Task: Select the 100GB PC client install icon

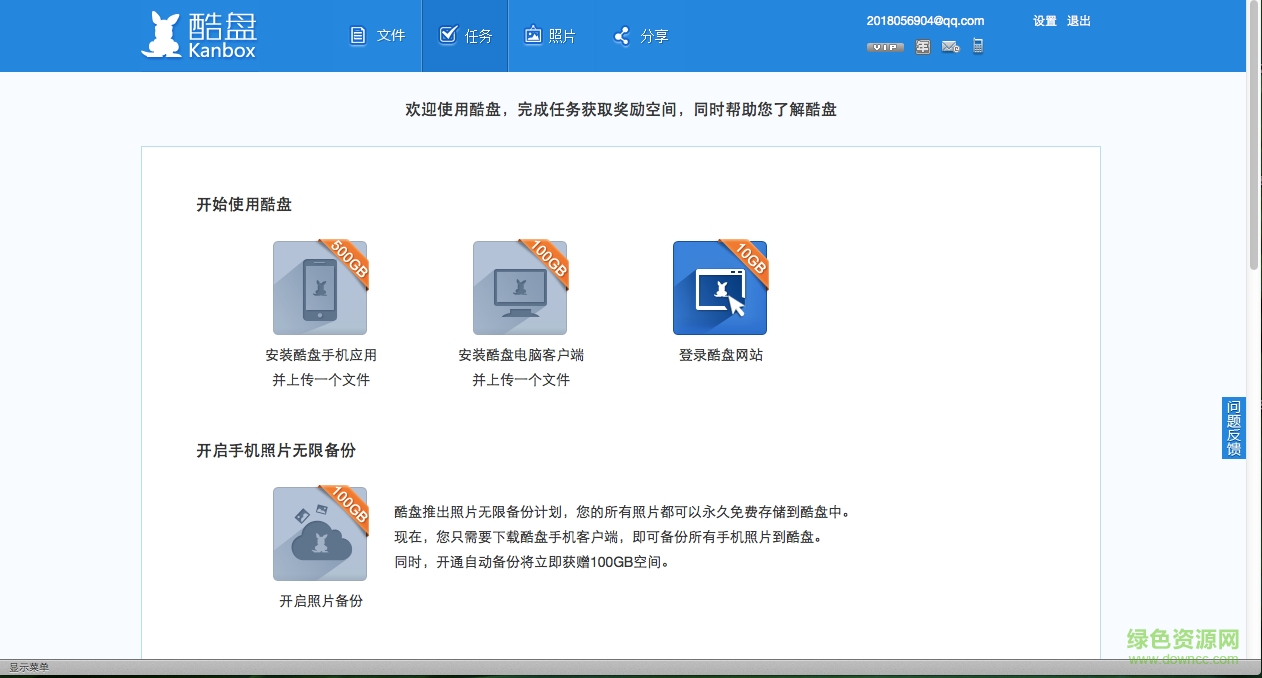Action: [519, 287]
